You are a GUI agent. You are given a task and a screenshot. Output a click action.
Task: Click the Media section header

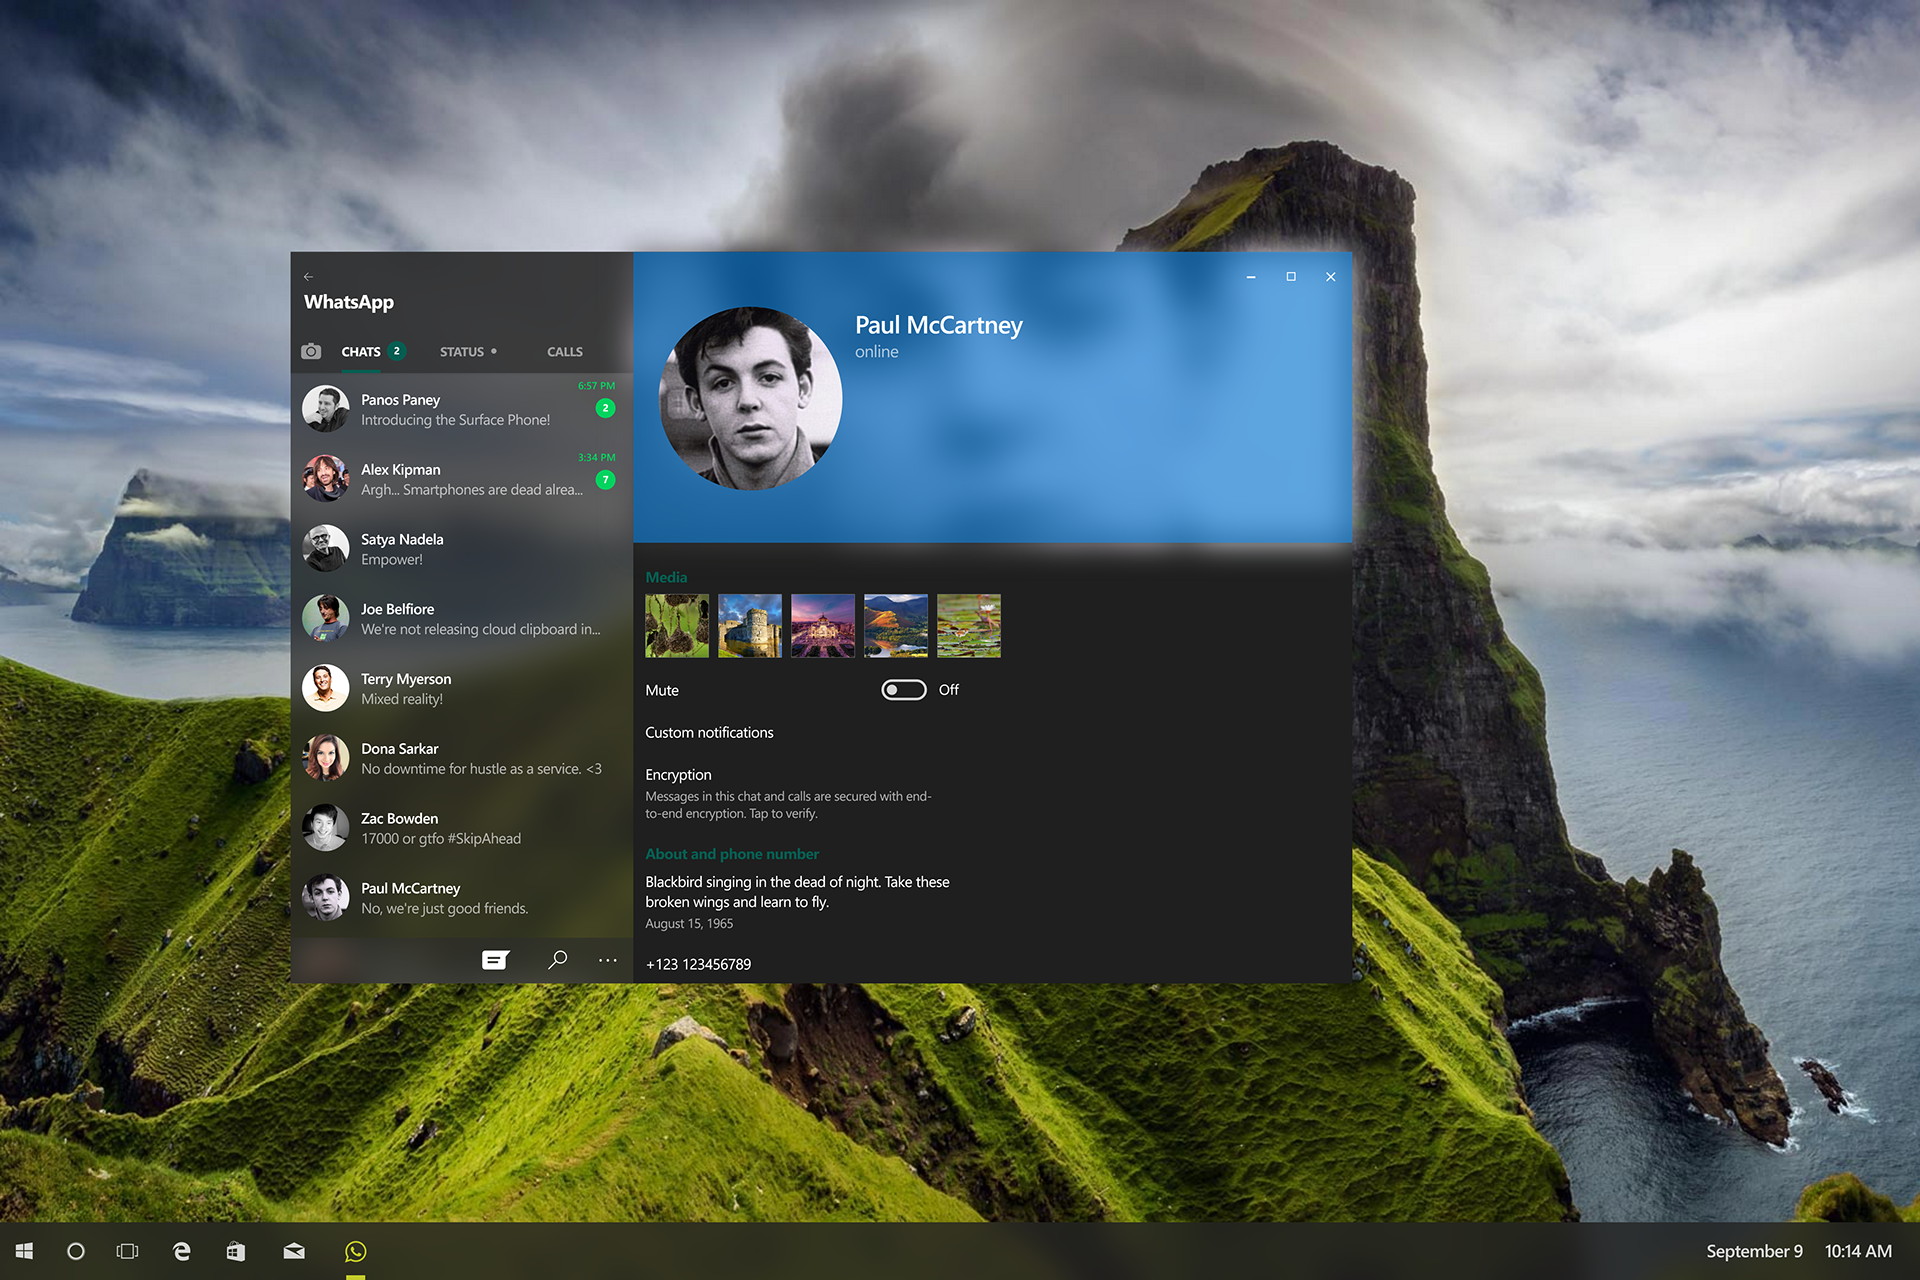(x=666, y=577)
